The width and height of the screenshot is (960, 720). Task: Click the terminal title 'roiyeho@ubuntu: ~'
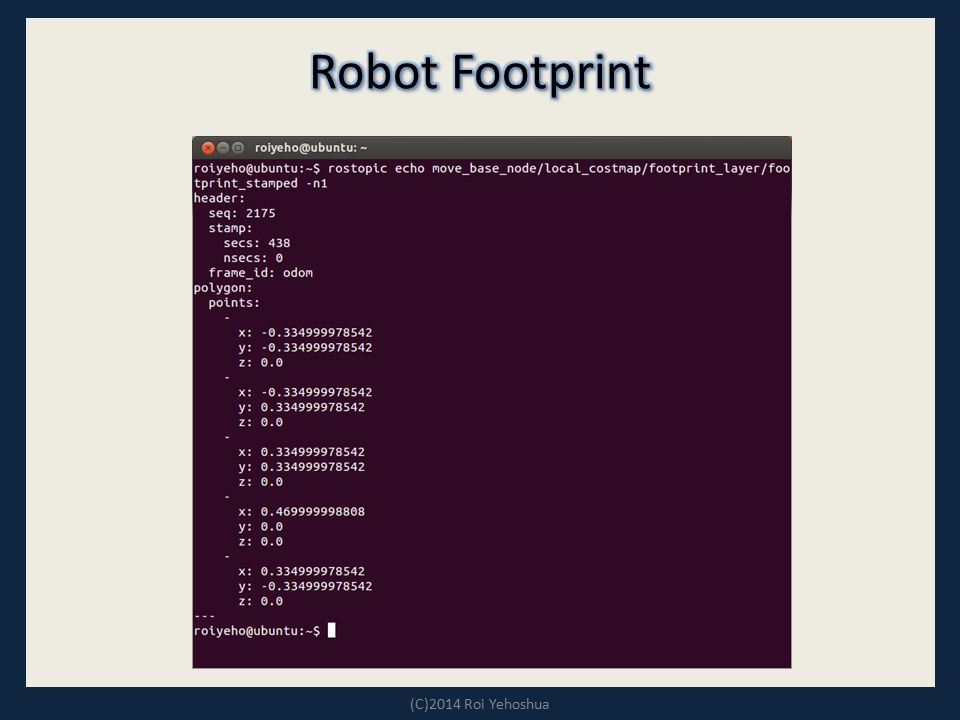tap(311, 148)
